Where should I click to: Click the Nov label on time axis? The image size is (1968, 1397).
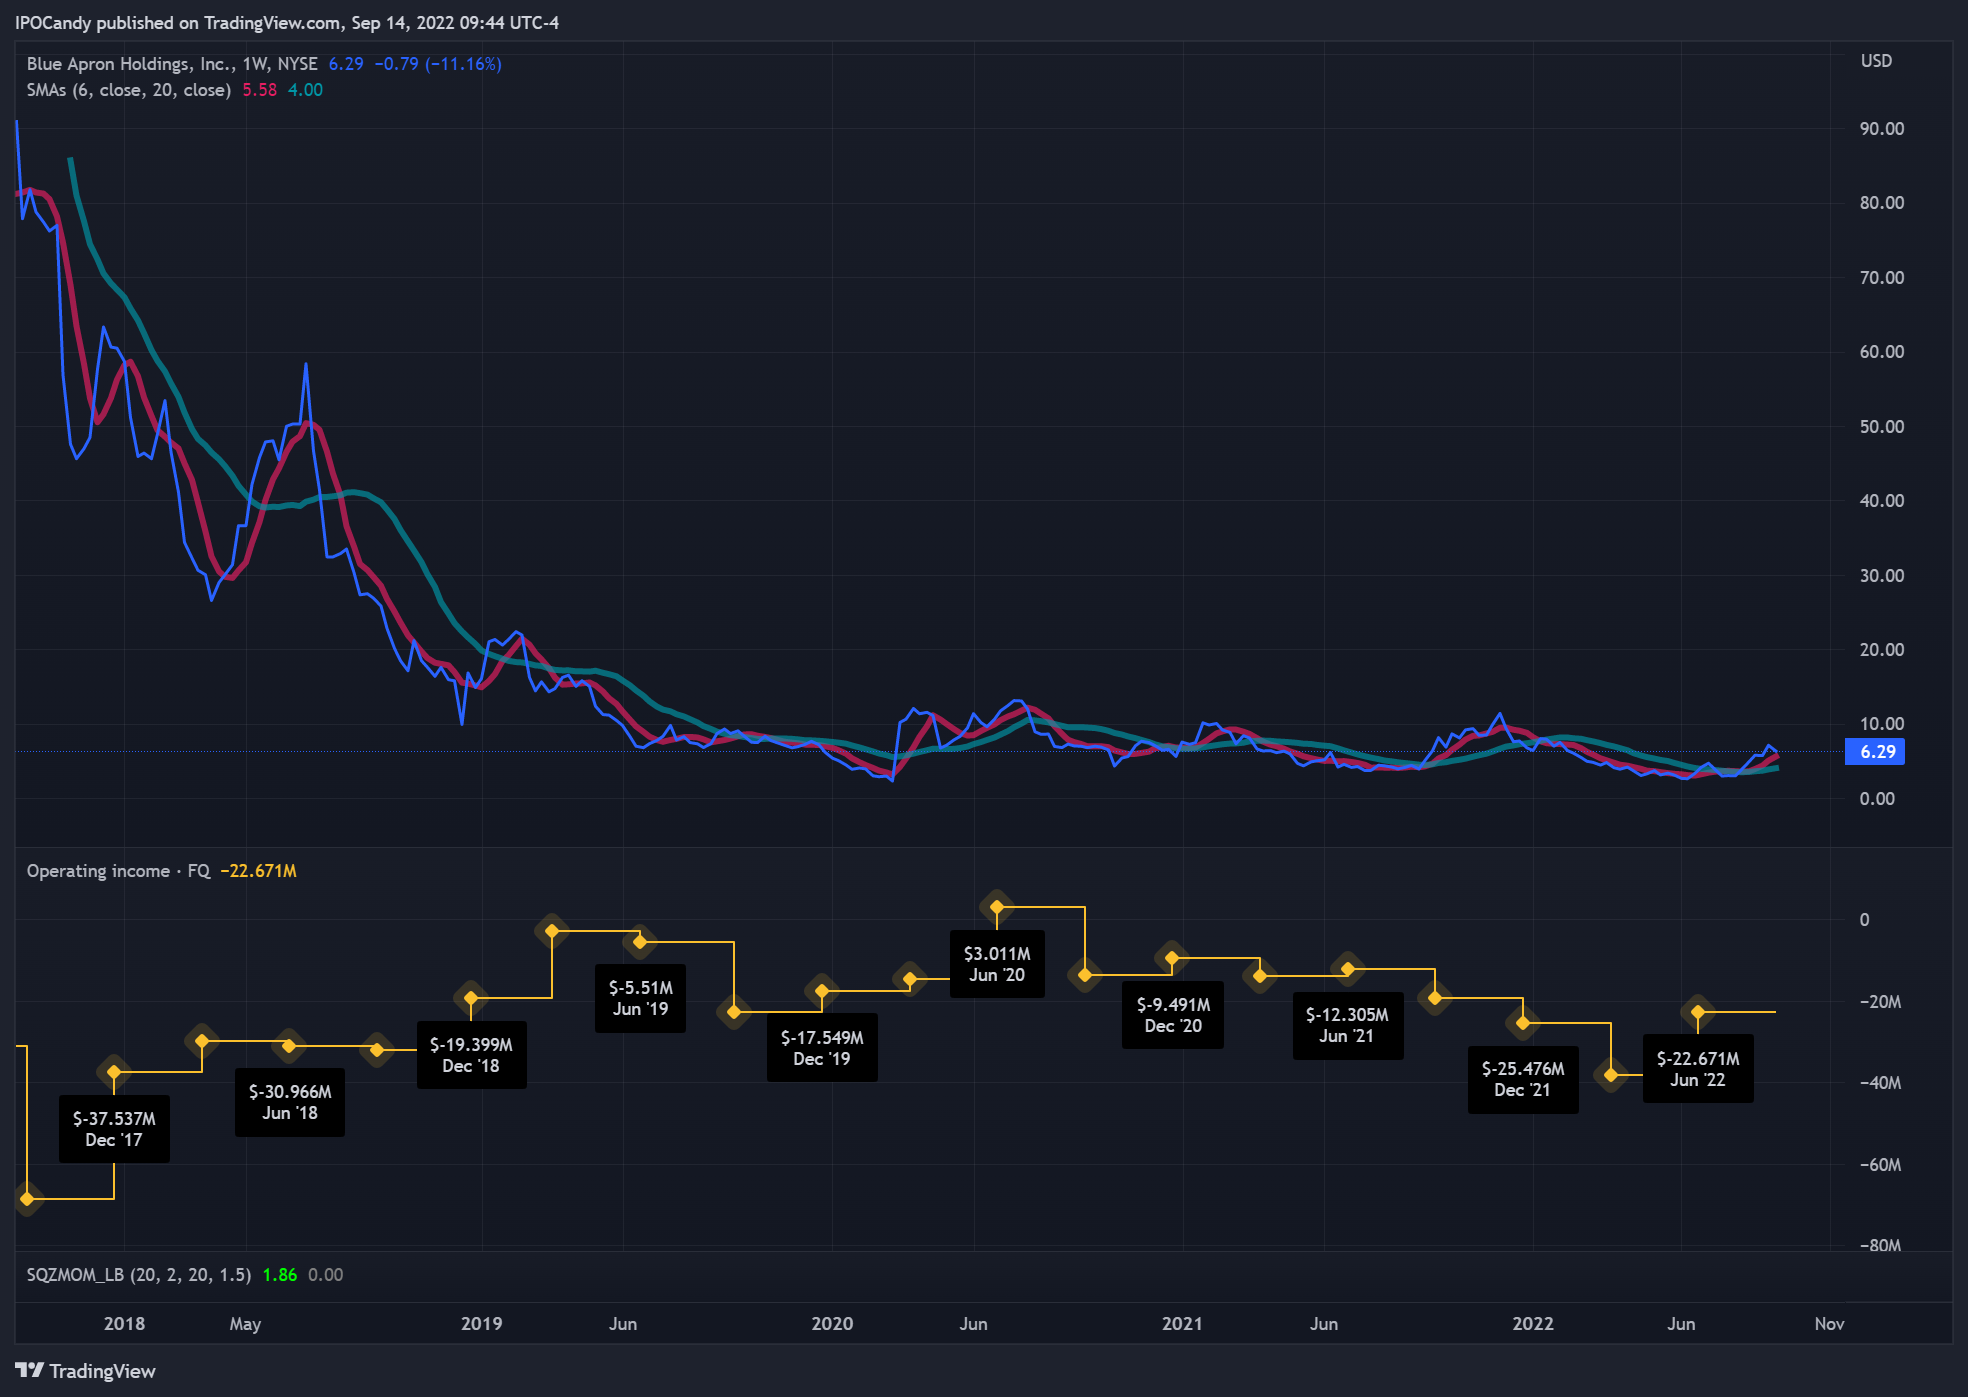(1829, 1324)
